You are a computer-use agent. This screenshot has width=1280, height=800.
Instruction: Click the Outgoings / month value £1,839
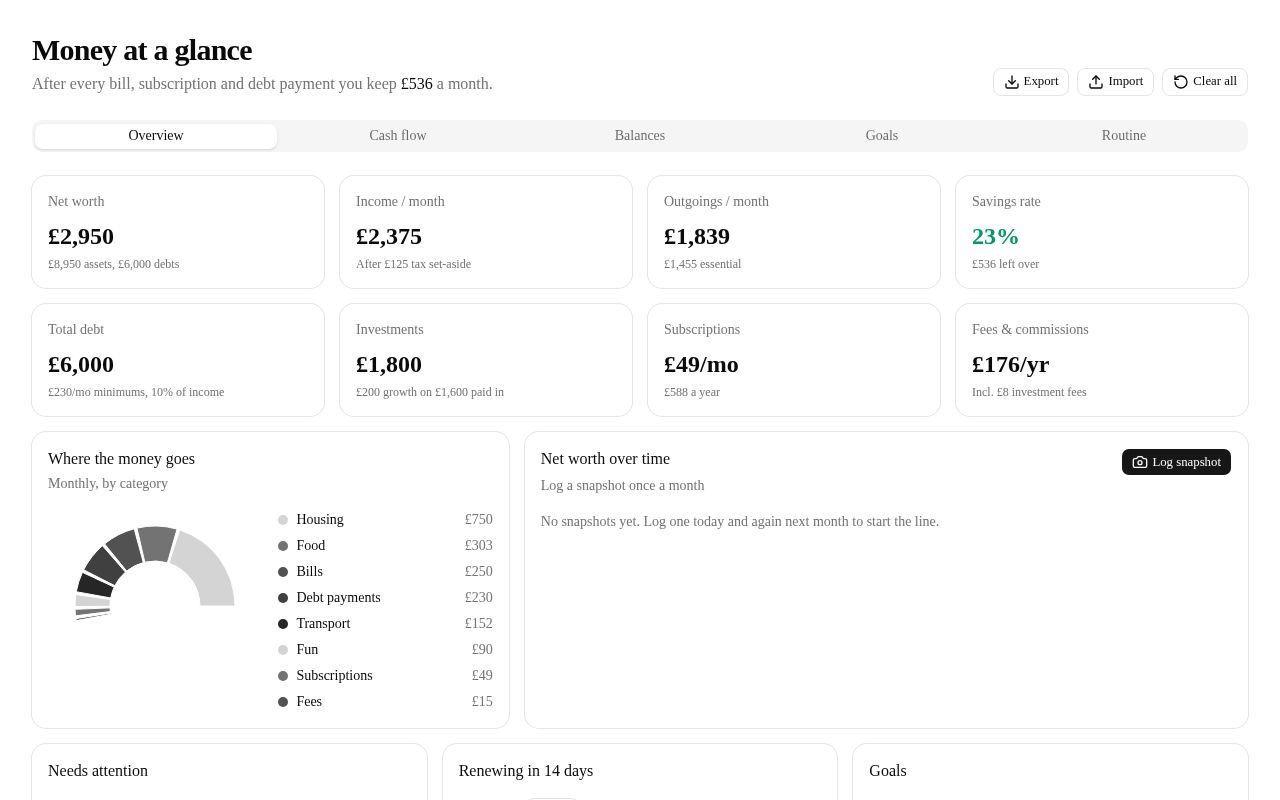point(697,237)
